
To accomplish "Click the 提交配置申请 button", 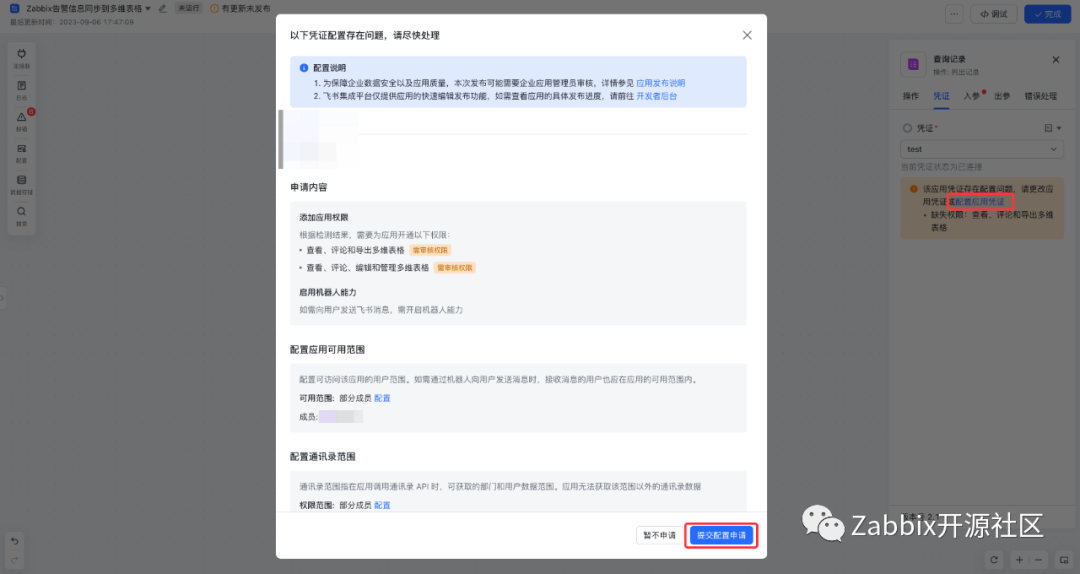I will tap(721, 535).
